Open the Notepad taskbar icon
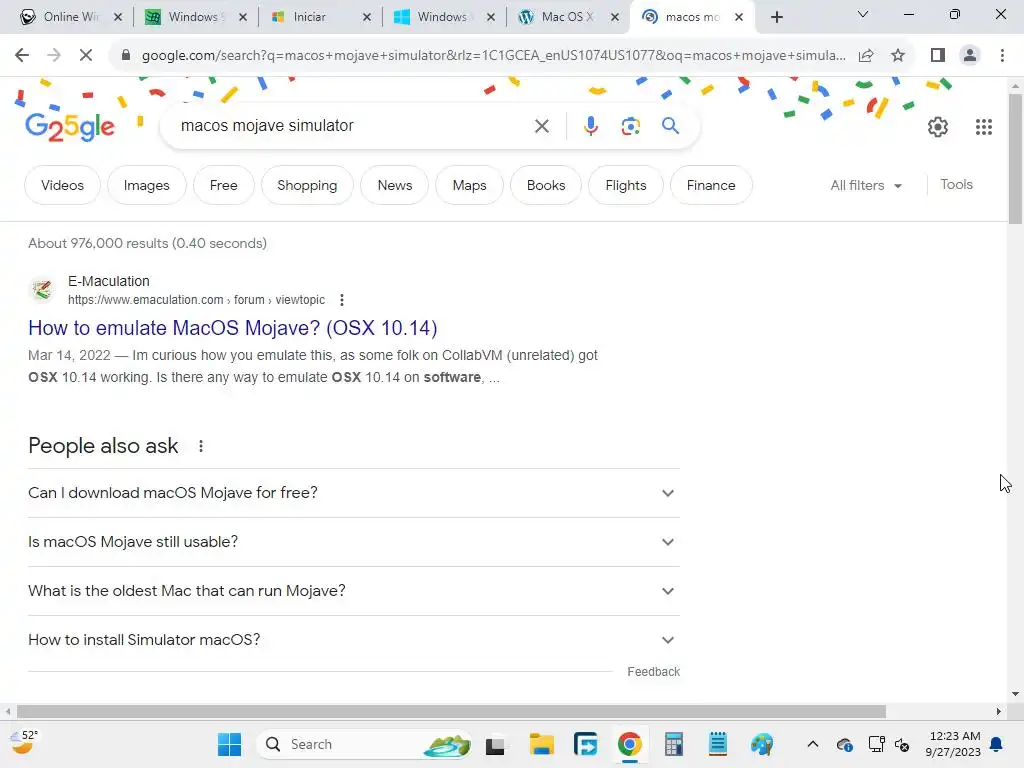The image size is (1024, 768). pos(717,744)
